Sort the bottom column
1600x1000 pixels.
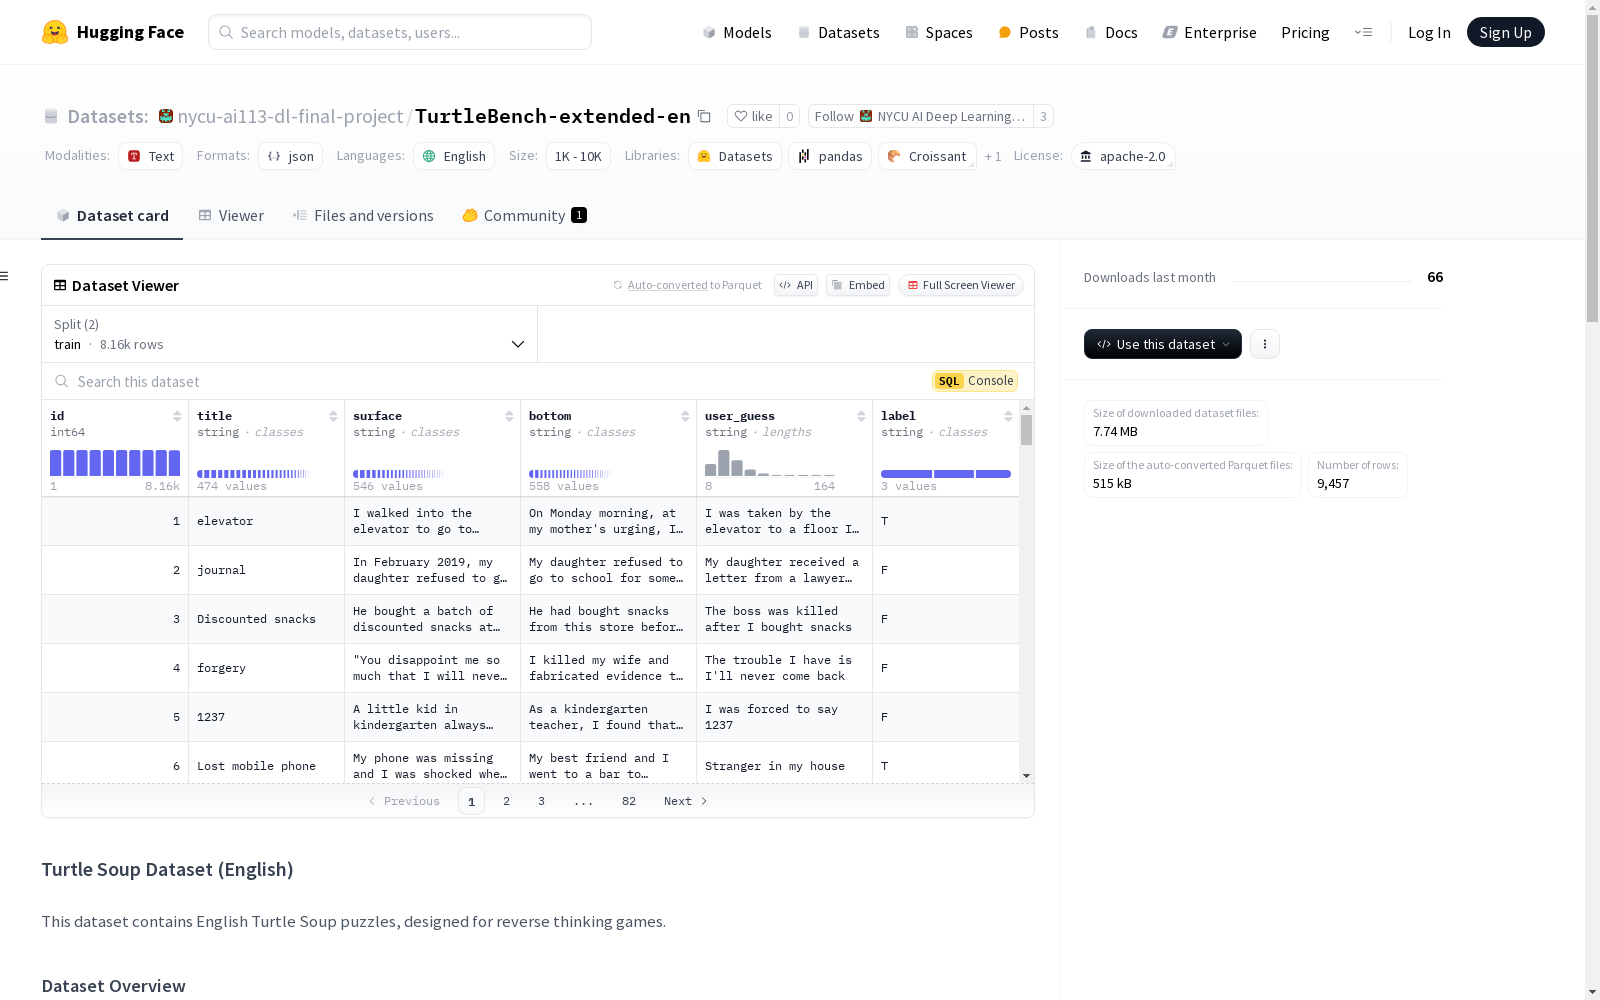pyautogui.click(x=685, y=416)
